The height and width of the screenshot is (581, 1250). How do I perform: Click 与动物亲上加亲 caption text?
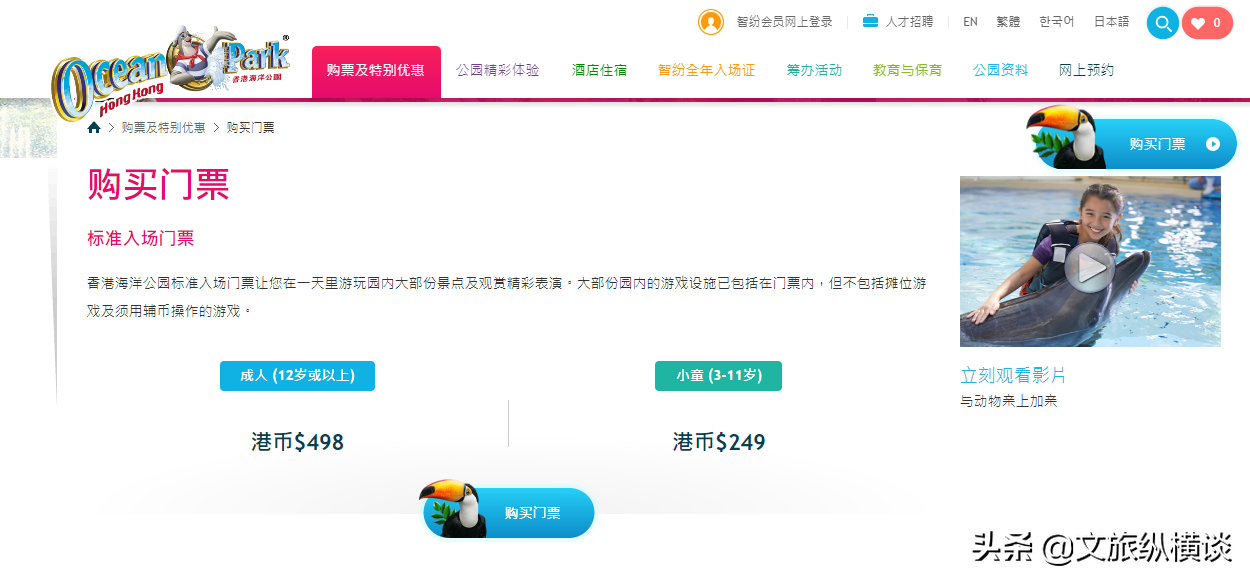click(1009, 401)
